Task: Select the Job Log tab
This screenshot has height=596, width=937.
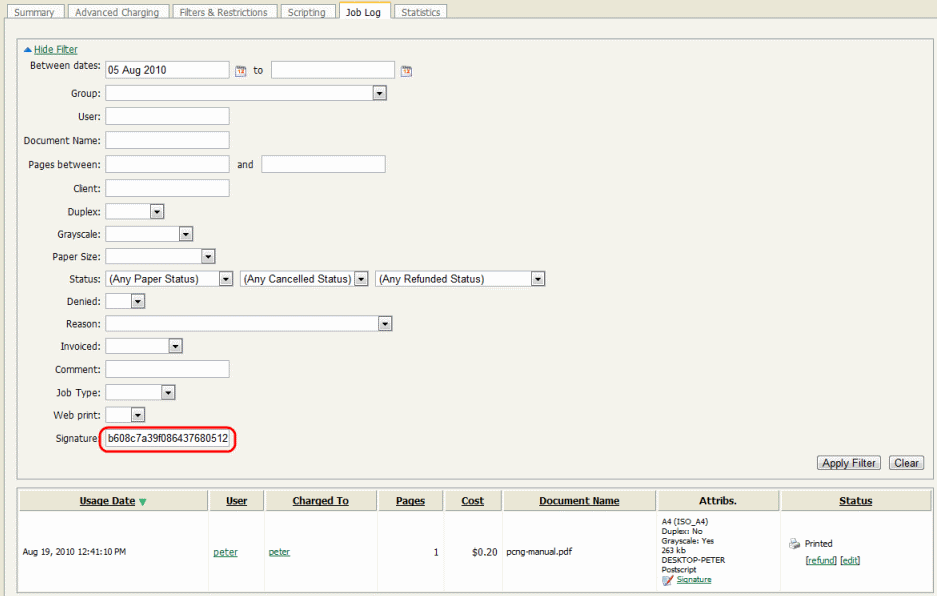Action: click(x=363, y=11)
